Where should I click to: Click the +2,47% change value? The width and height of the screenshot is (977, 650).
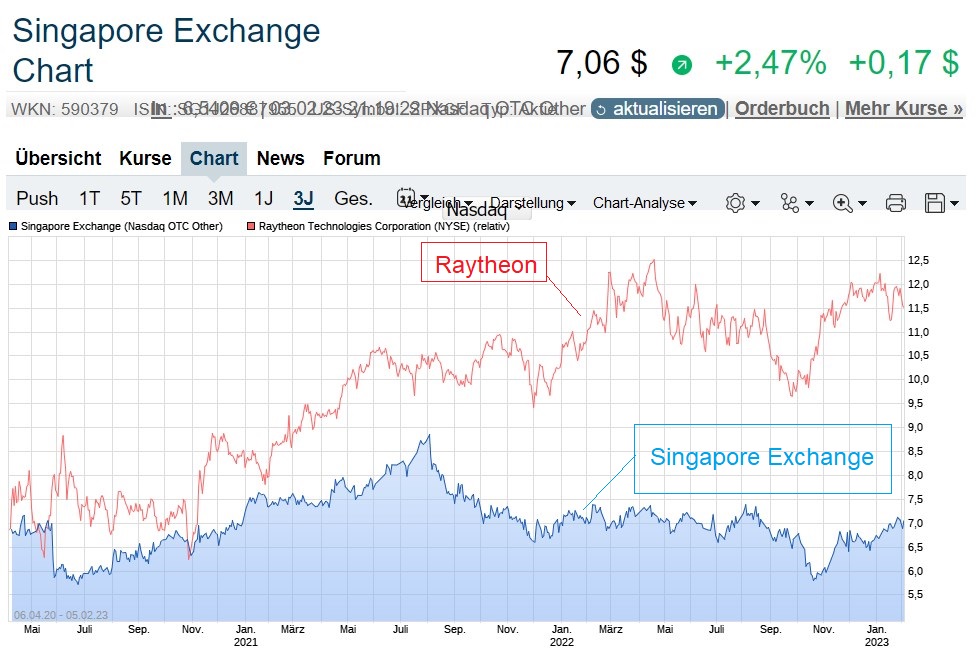pos(771,63)
